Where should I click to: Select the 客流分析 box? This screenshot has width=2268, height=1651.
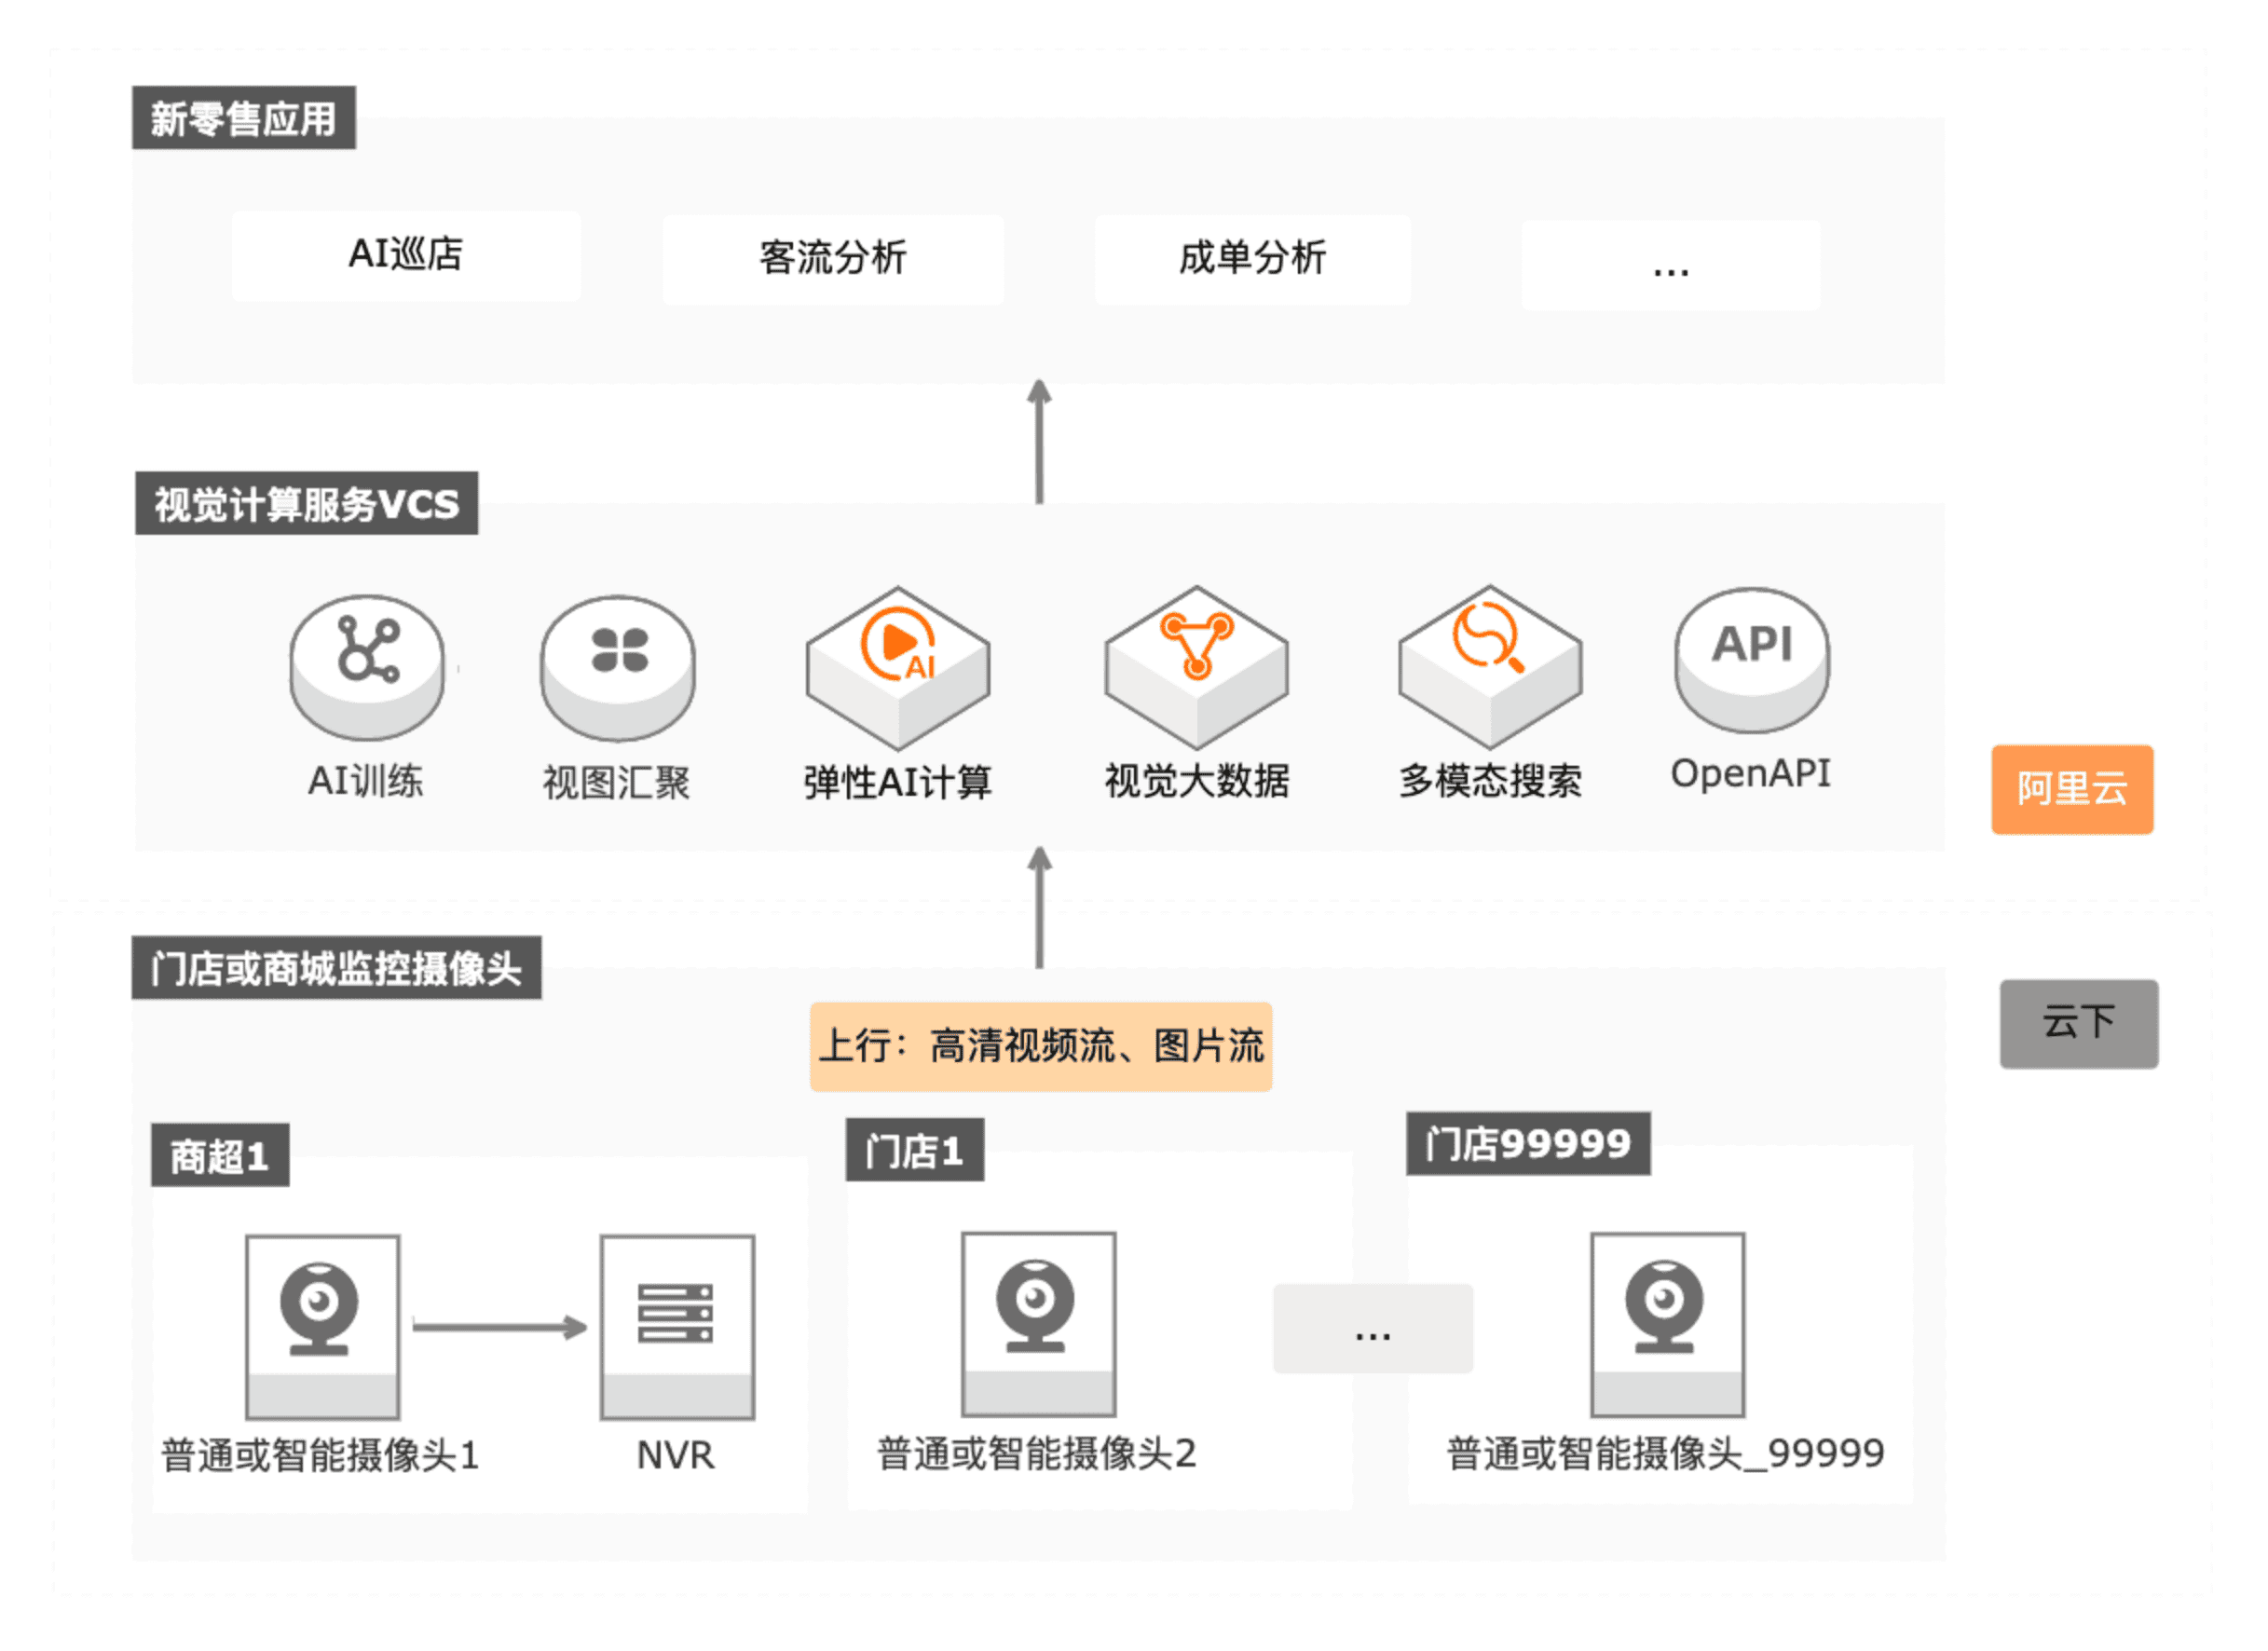(x=832, y=259)
